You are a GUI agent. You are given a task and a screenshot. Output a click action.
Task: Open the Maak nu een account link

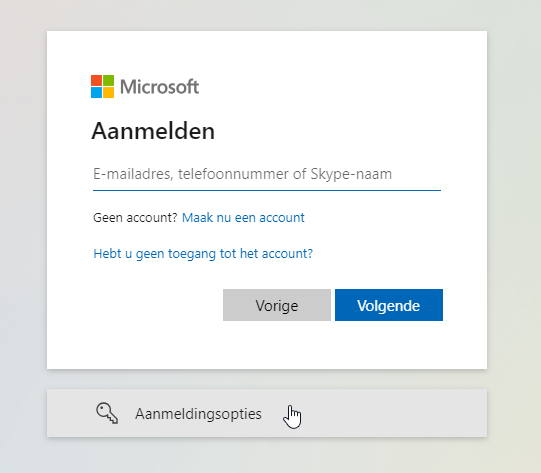tap(243, 218)
